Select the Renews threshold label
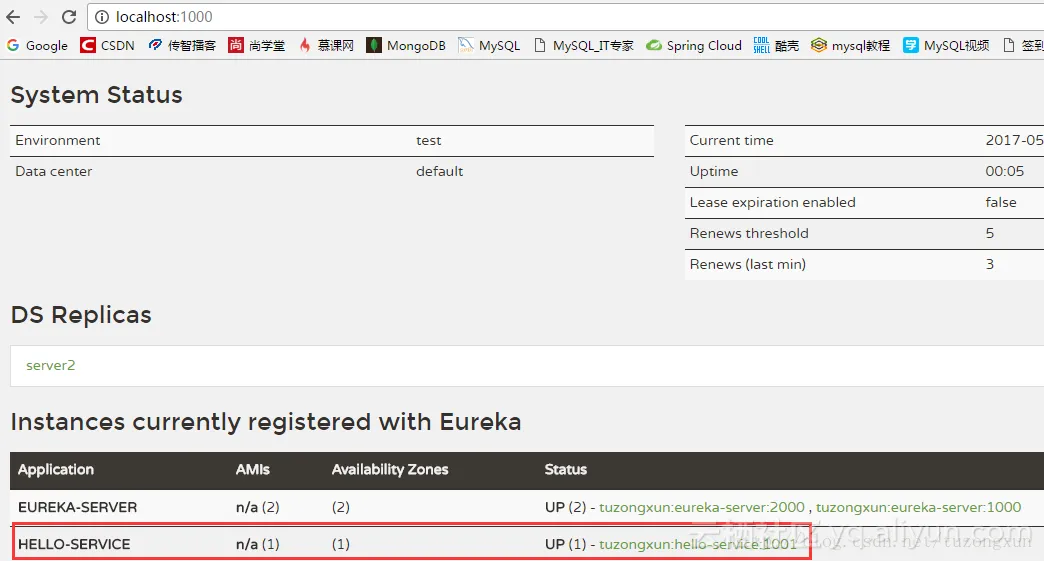Screen dimensions: 1044x561 (749, 233)
